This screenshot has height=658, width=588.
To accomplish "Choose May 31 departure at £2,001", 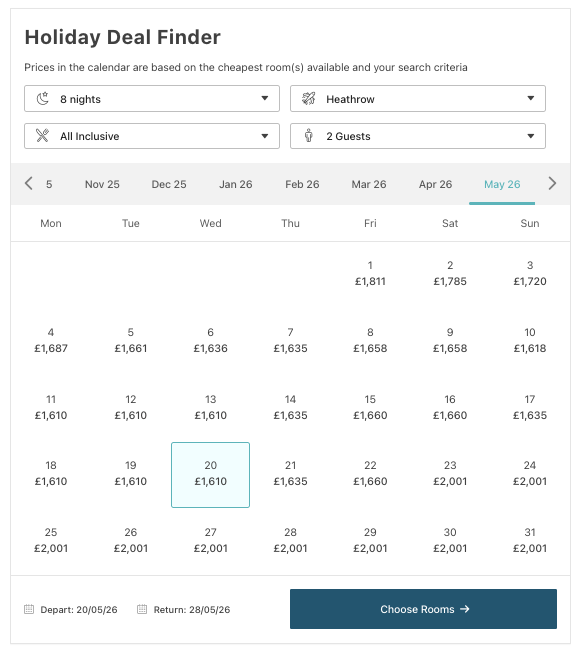I will point(530,540).
